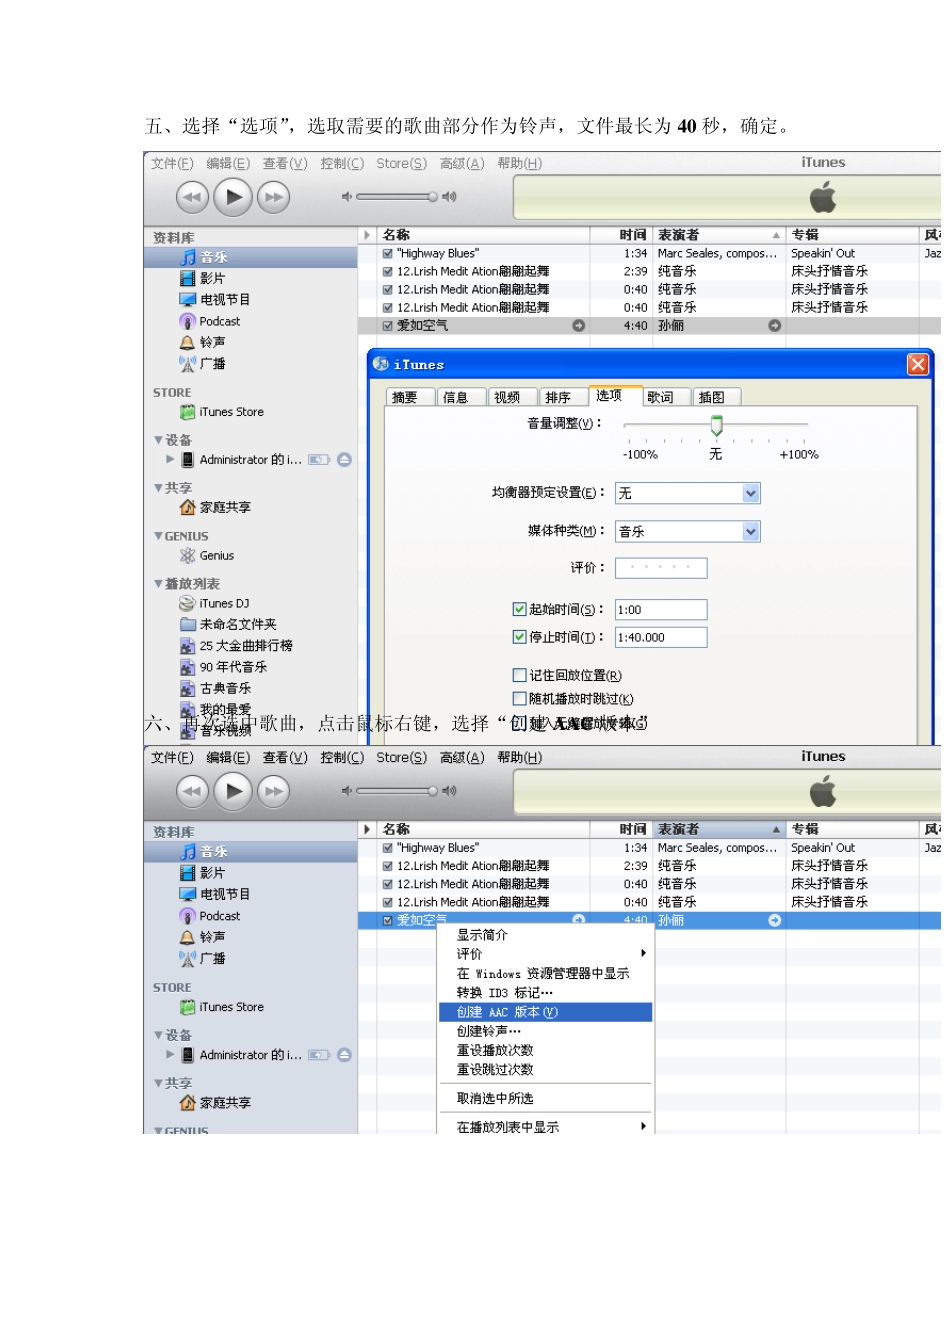Toggle the 起始时间 checkbox
Image resolution: width=950 pixels, height=1344 pixels.
tap(519, 609)
